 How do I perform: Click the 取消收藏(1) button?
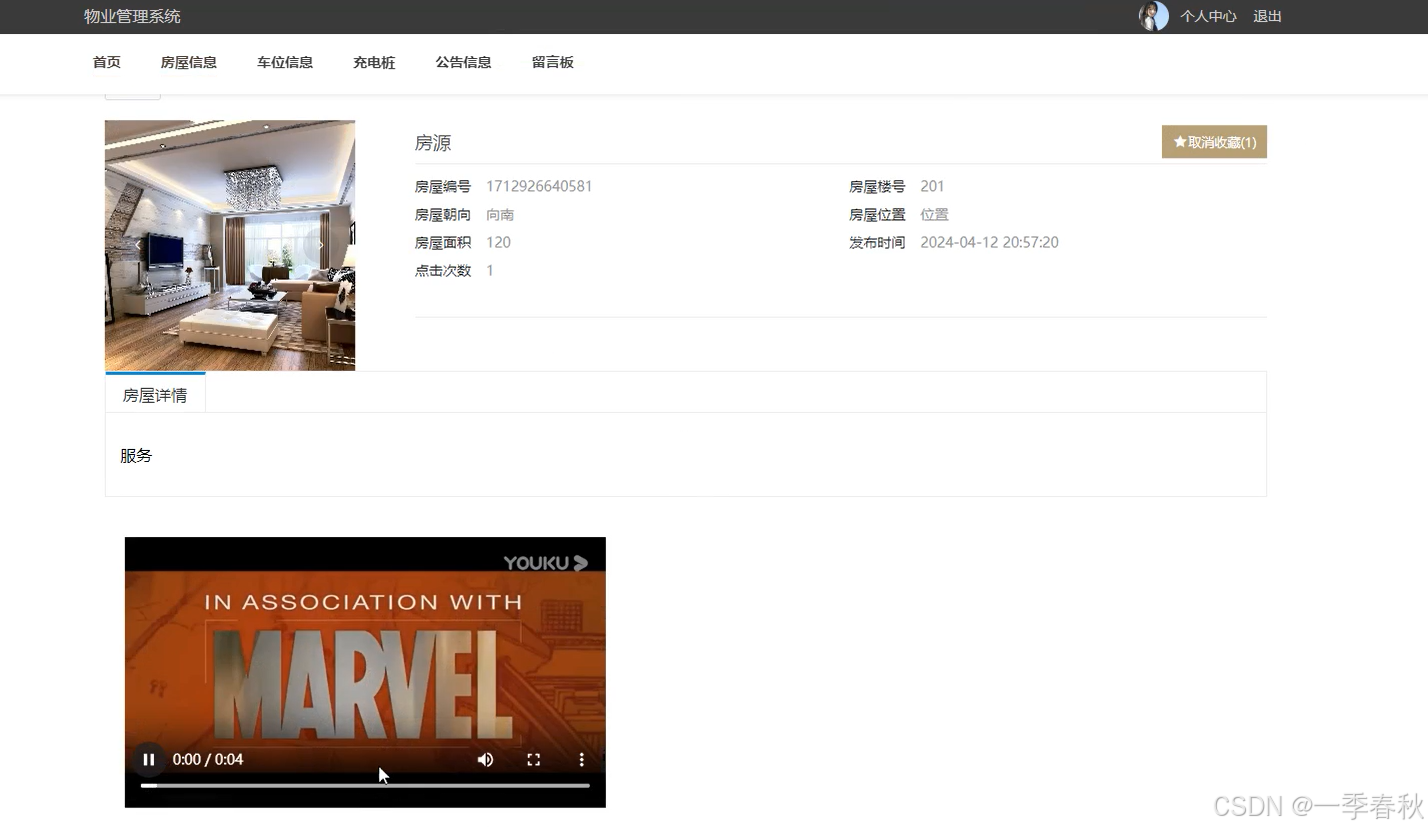tap(1214, 142)
